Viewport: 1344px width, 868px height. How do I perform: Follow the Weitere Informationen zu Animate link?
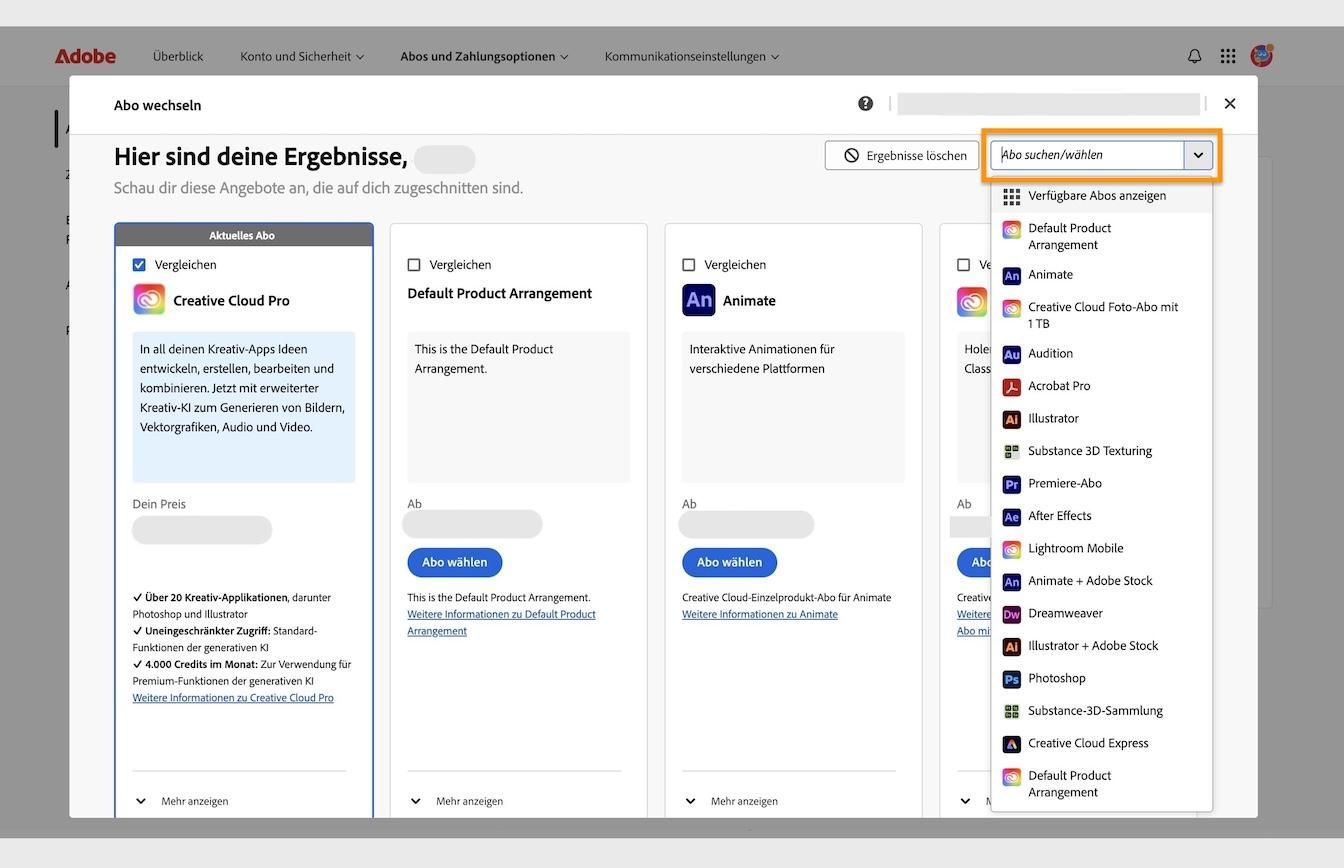(x=761, y=613)
